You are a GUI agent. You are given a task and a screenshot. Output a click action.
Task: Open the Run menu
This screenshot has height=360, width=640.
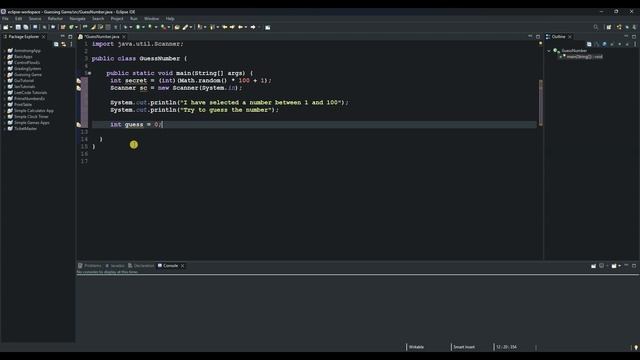(133, 19)
